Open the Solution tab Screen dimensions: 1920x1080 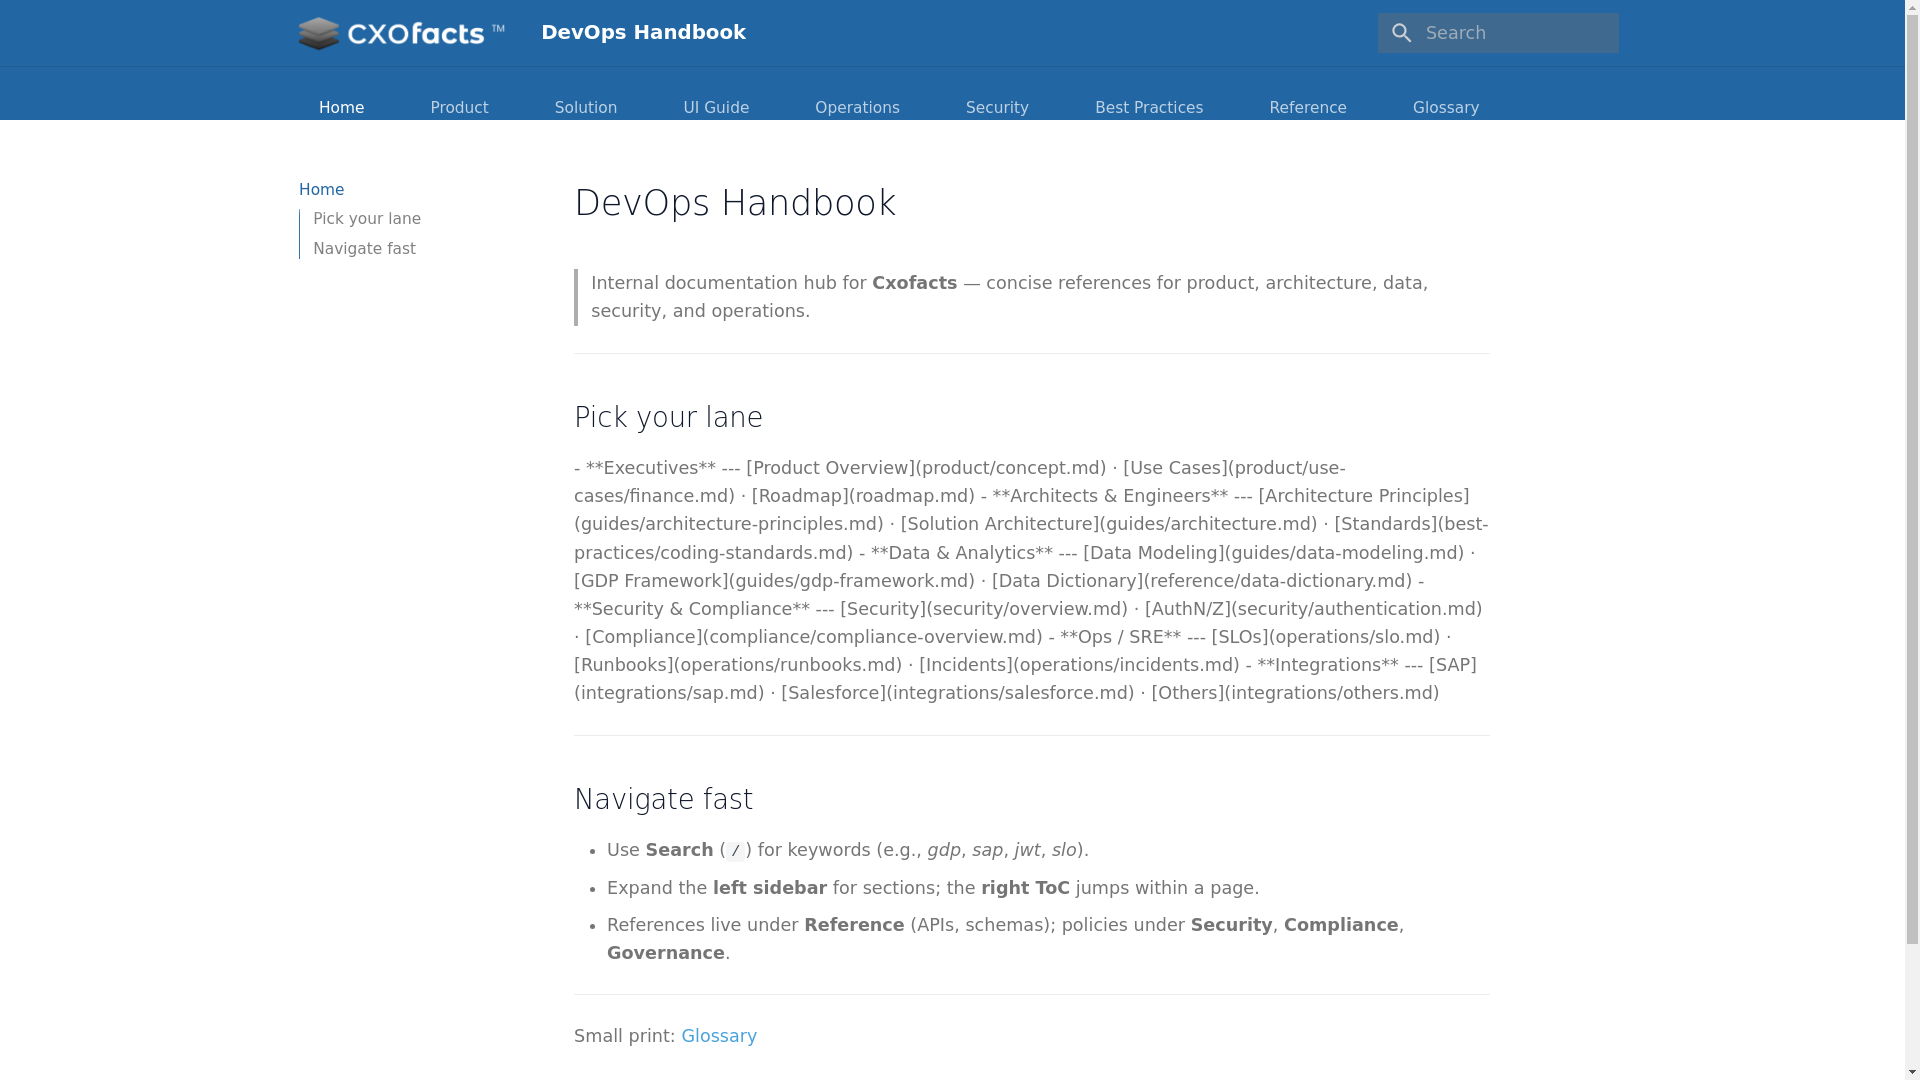point(586,108)
